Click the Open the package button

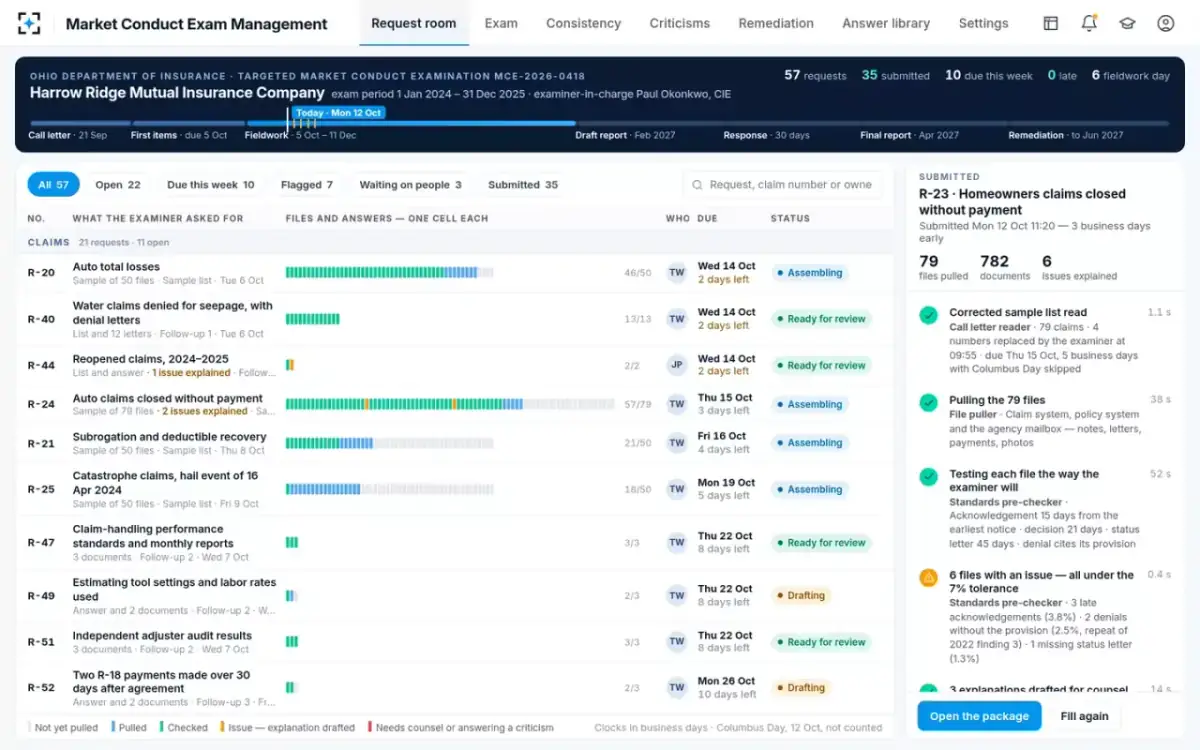[x=979, y=716]
